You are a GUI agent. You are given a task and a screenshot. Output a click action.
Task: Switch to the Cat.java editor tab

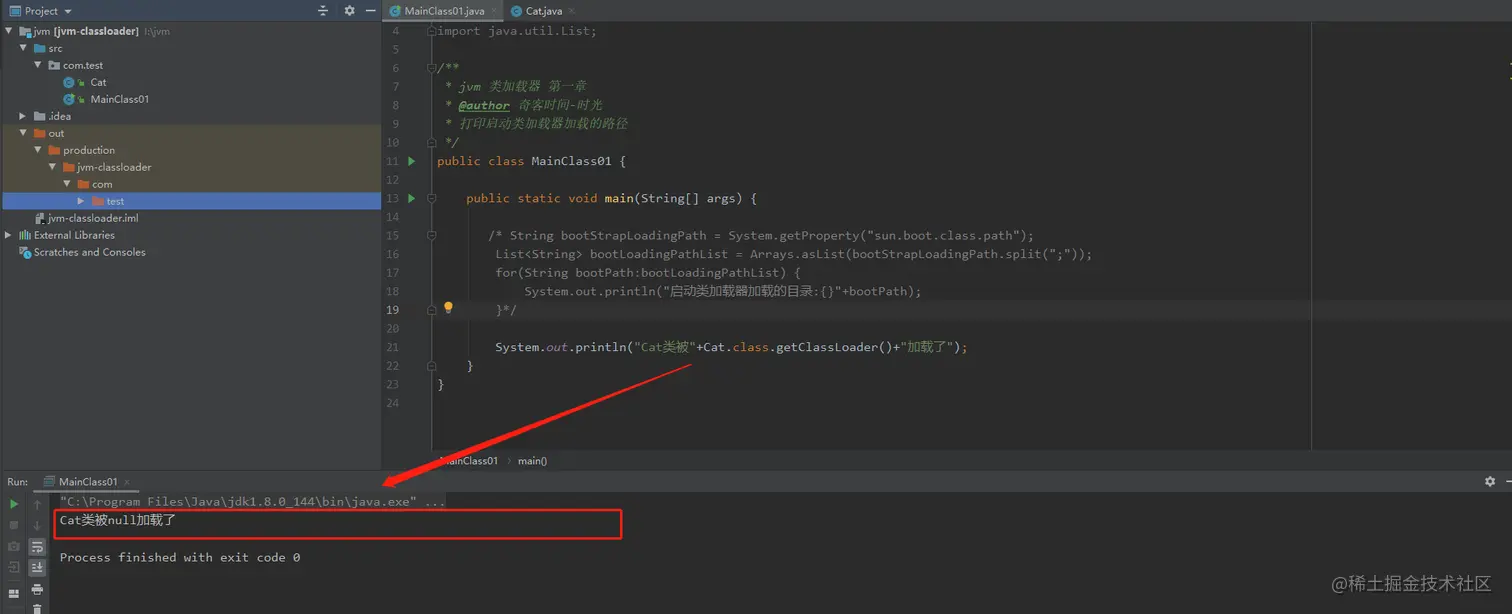coord(543,11)
